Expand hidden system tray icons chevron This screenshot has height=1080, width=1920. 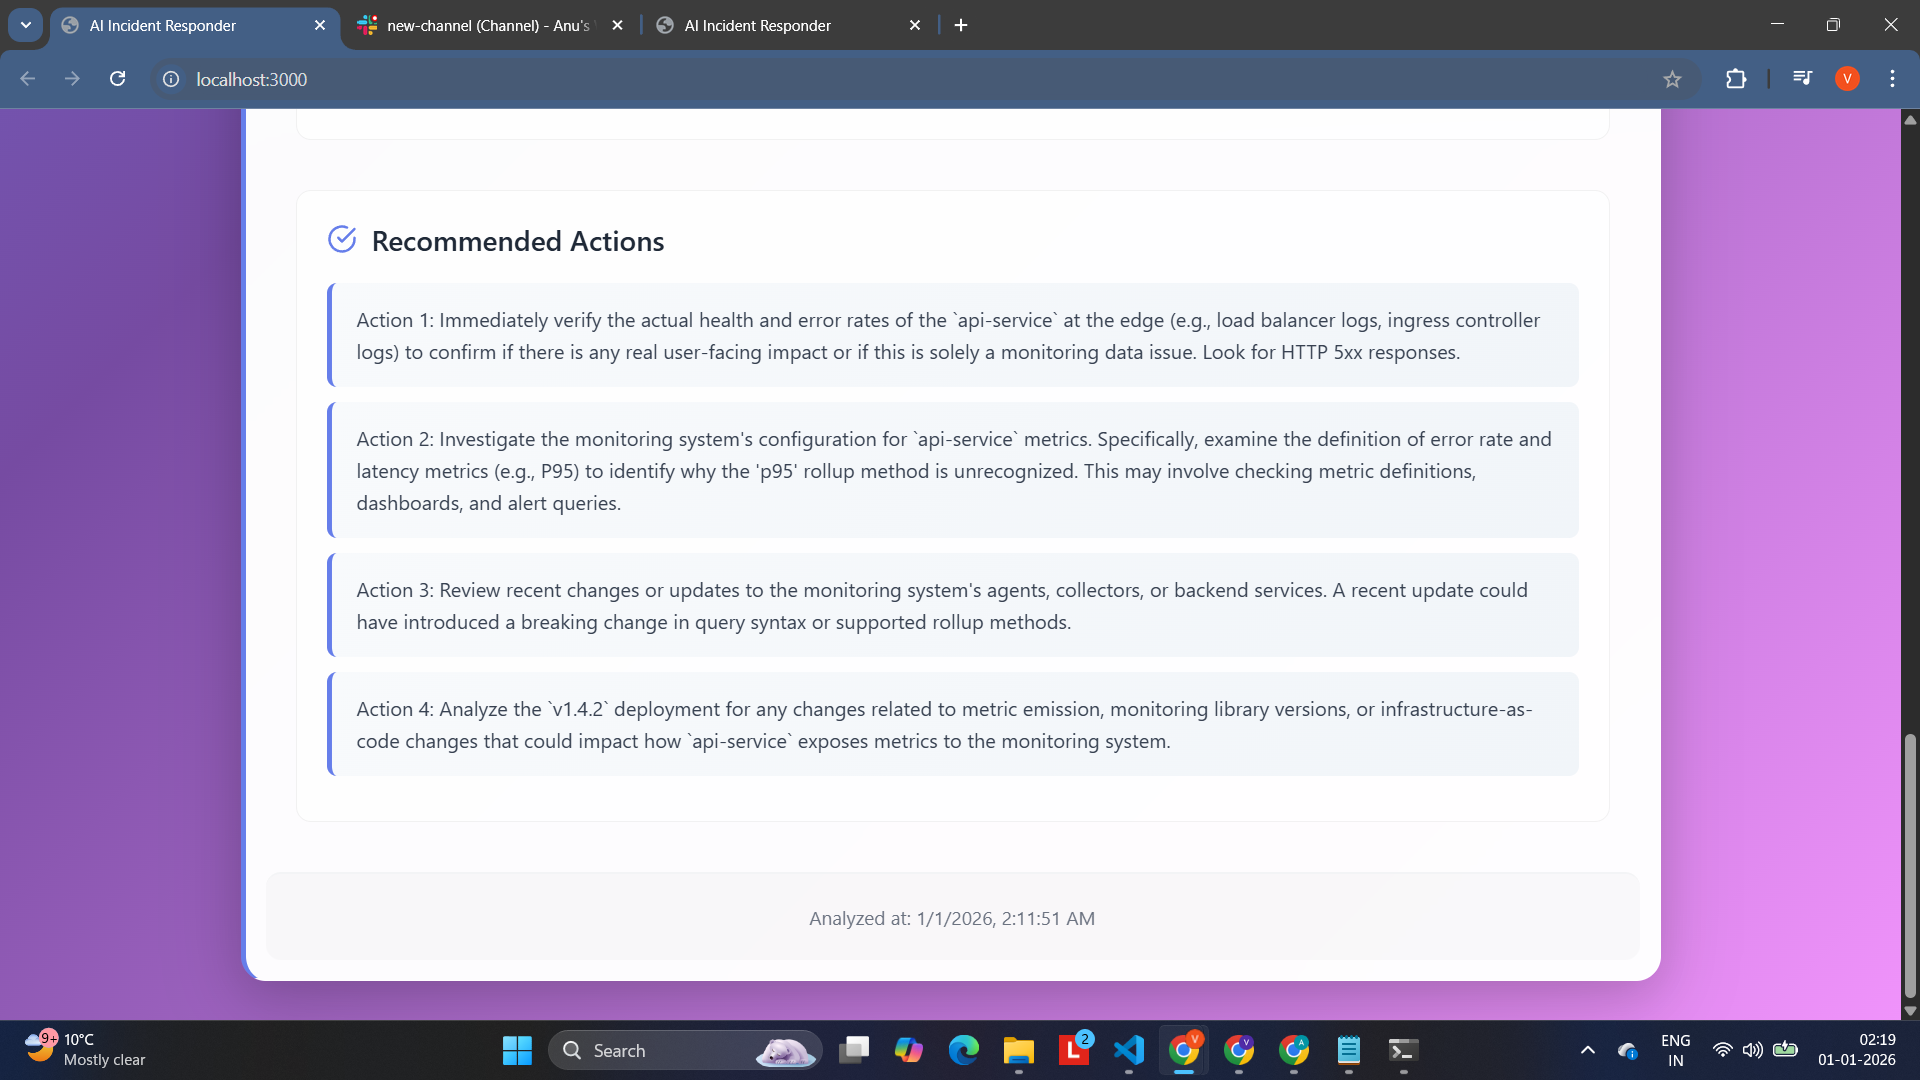(1587, 1050)
